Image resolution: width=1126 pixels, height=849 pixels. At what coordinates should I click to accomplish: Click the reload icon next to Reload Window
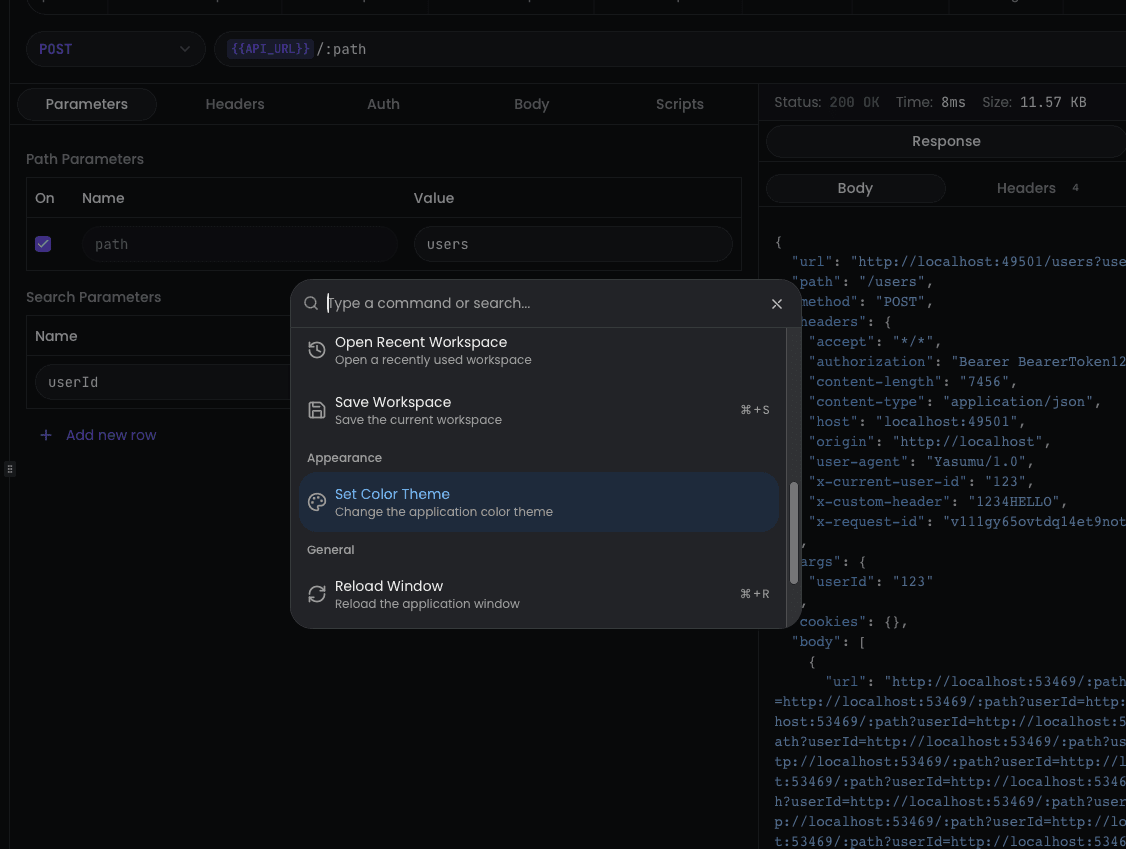click(x=317, y=593)
